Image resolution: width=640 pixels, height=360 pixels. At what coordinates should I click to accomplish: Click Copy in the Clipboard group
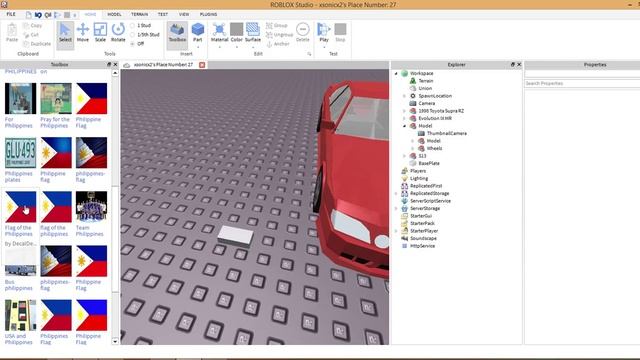pos(33,26)
